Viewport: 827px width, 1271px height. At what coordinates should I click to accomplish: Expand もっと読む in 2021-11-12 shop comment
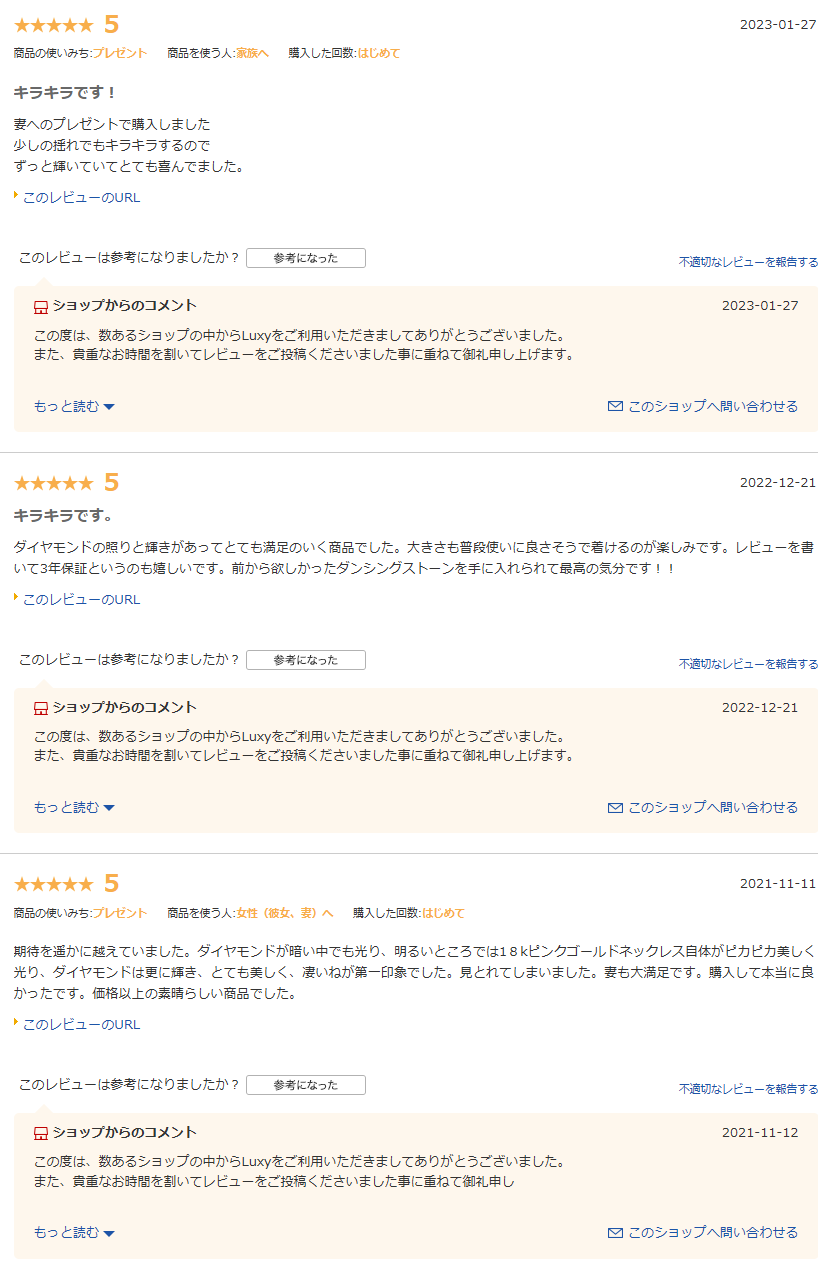pyautogui.click(x=74, y=1232)
